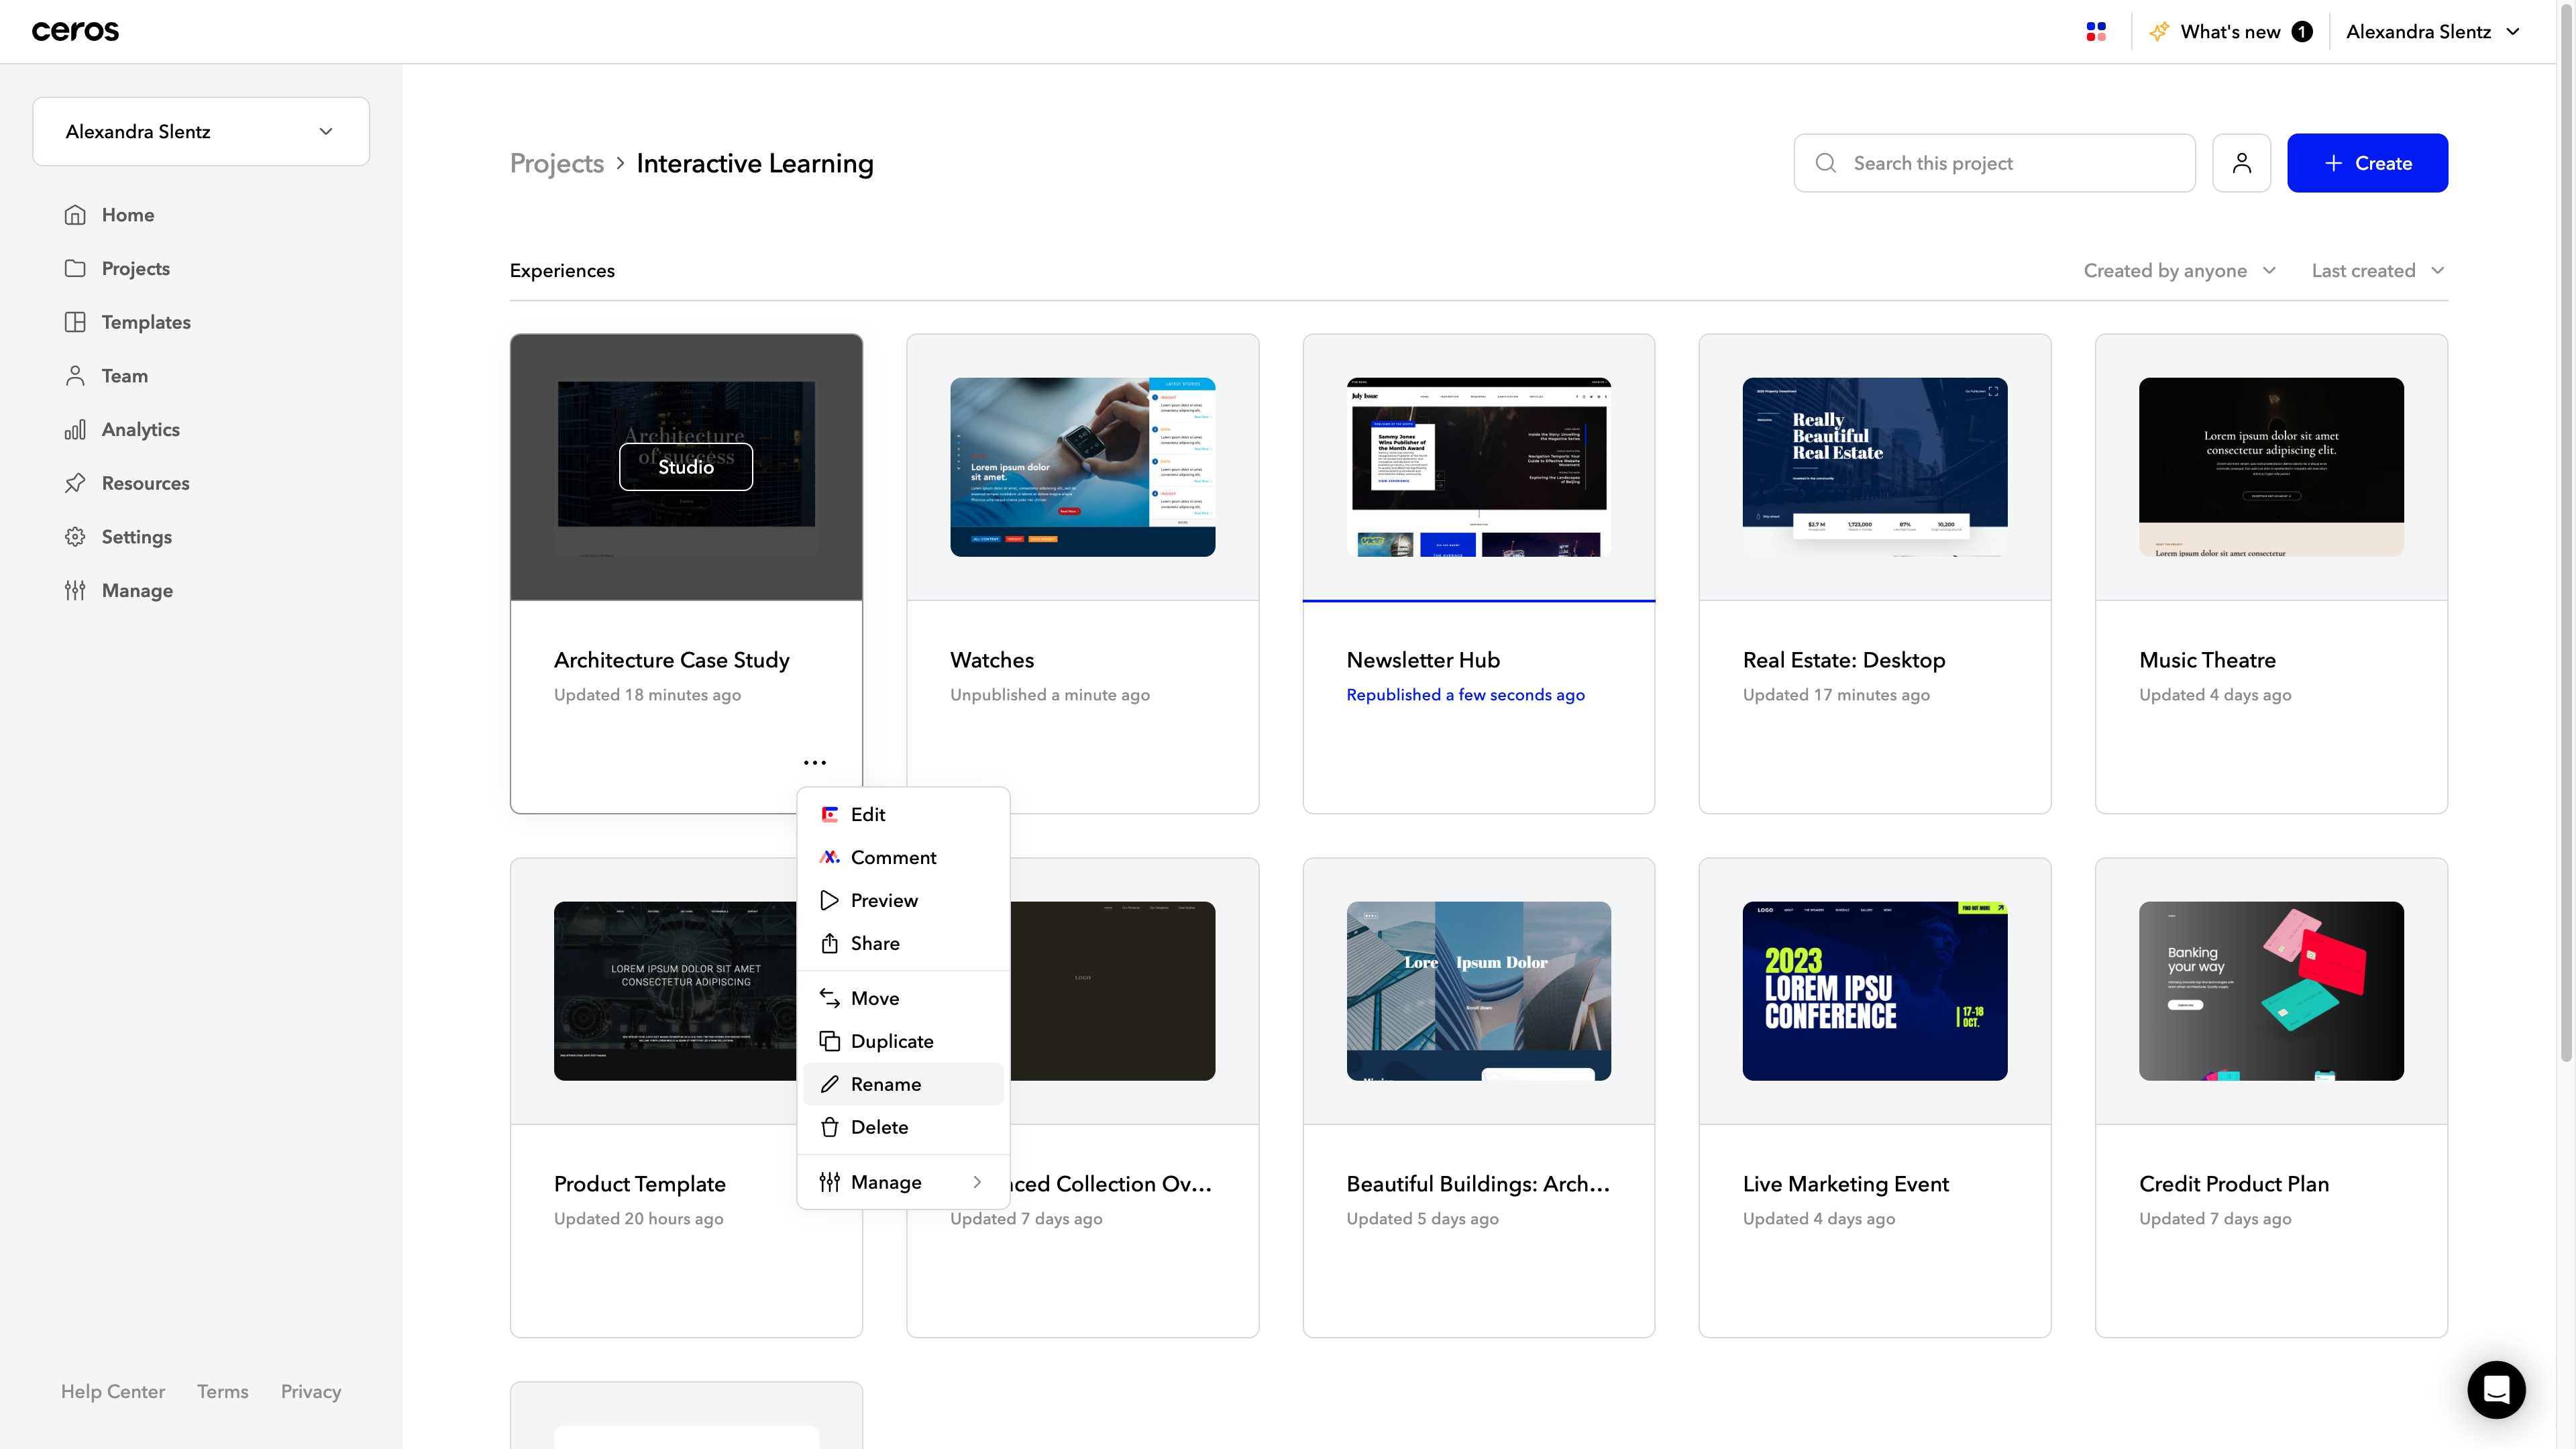
Task: Click the Move arrows icon
Action: pos(829,998)
